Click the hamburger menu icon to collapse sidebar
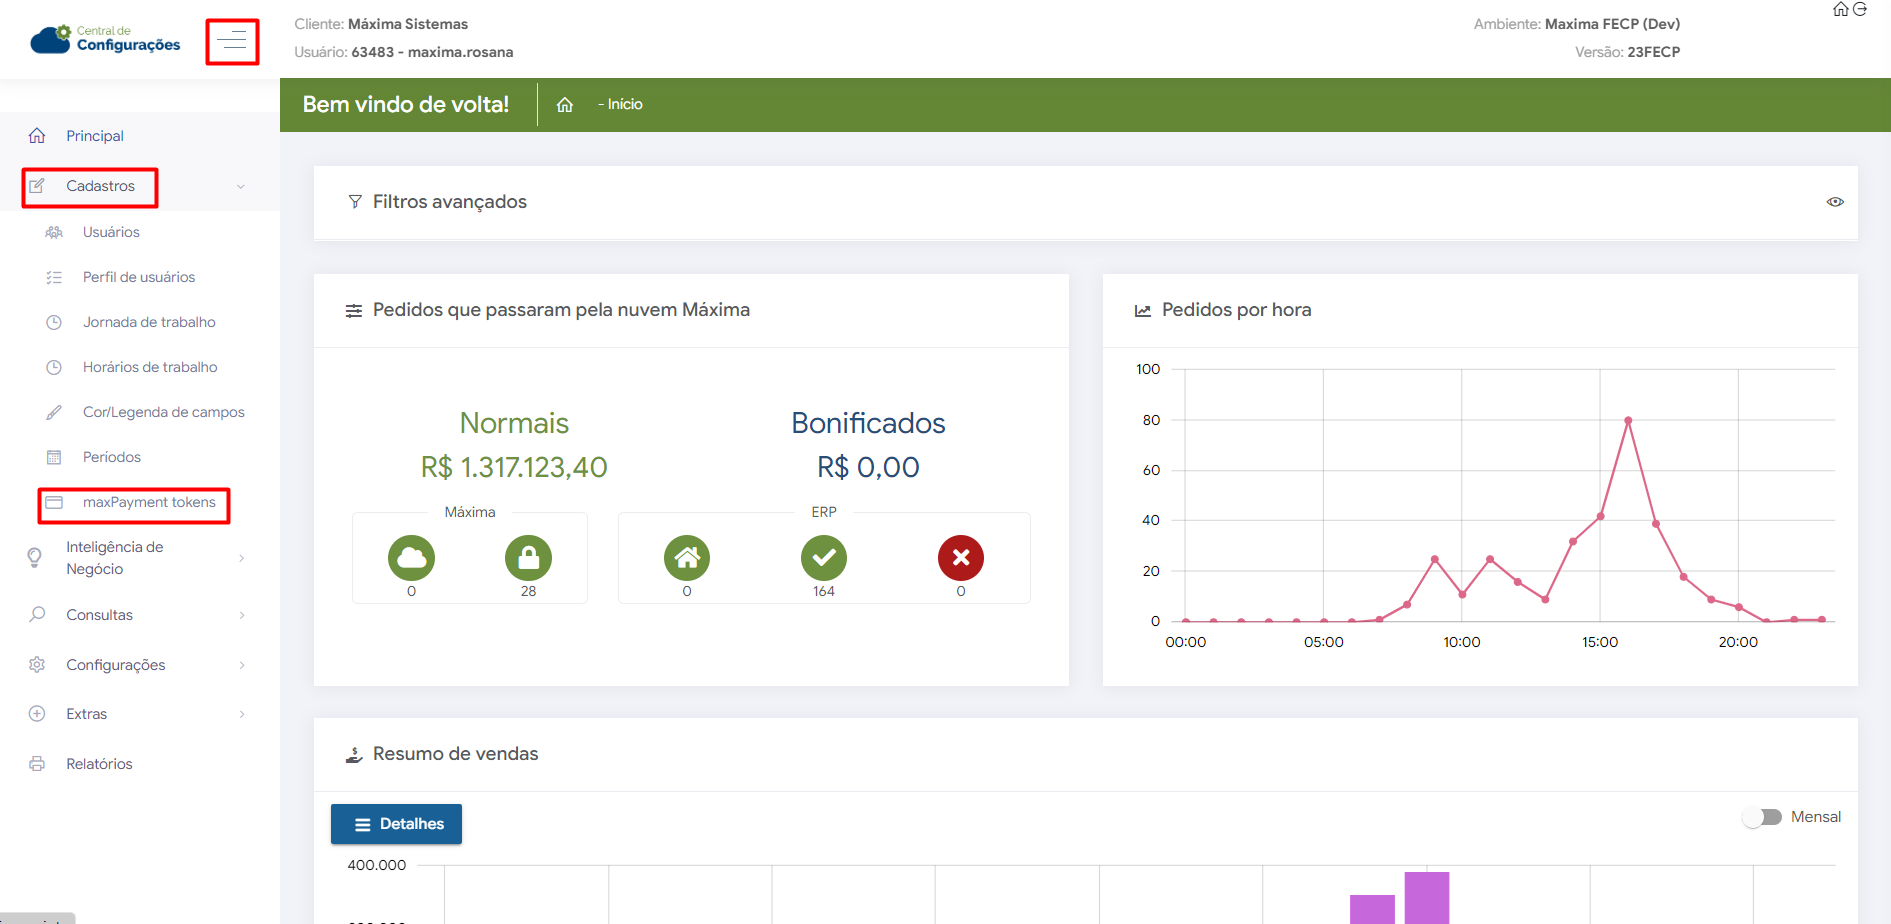The width and height of the screenshot is (1891, 924). 232,41
